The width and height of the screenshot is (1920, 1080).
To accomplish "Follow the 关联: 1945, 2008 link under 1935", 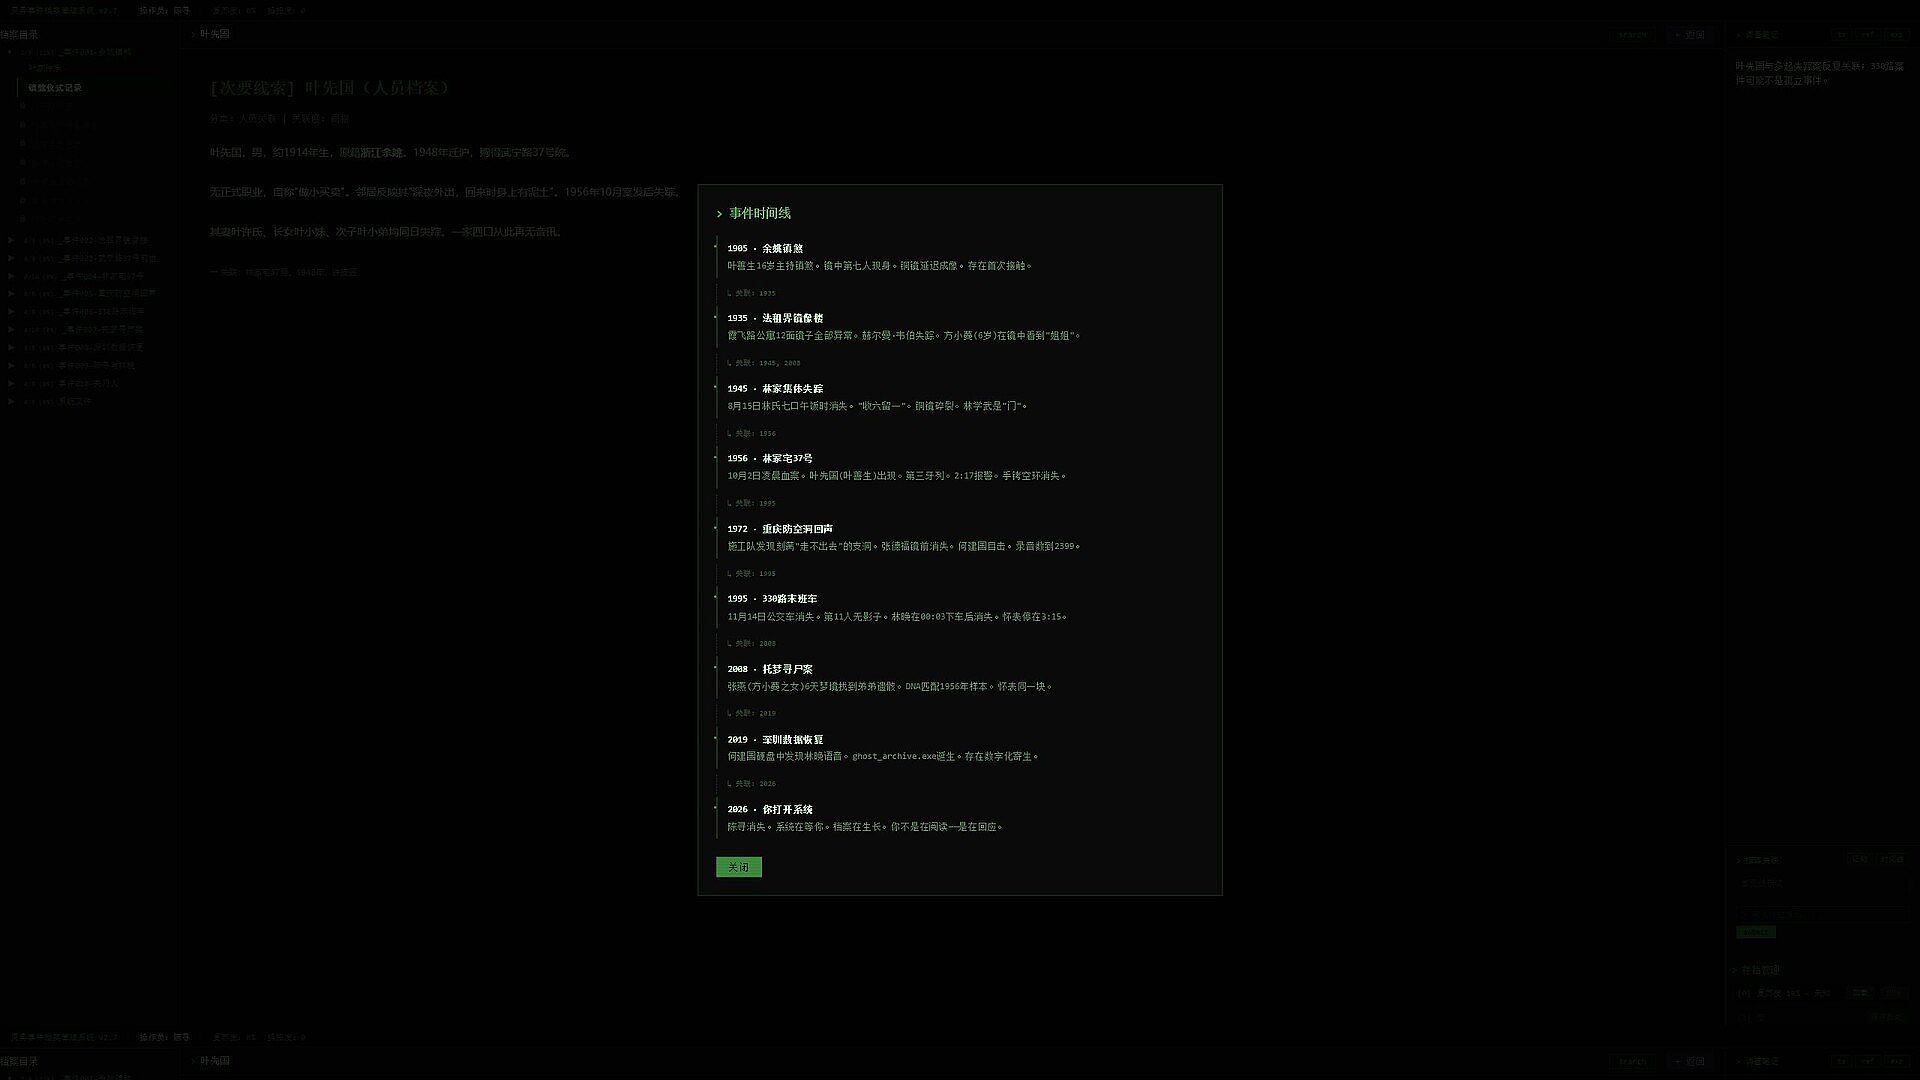I will tap(764, 363).
